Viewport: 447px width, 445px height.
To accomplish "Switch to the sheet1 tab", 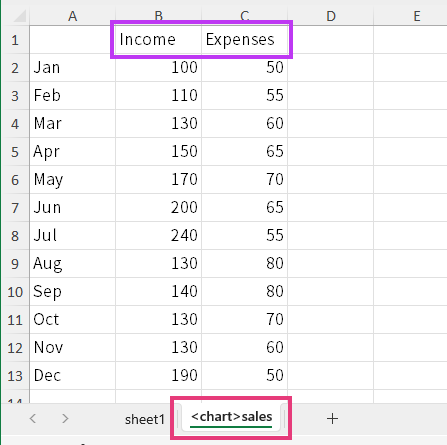I will click(x=145, y=419).
